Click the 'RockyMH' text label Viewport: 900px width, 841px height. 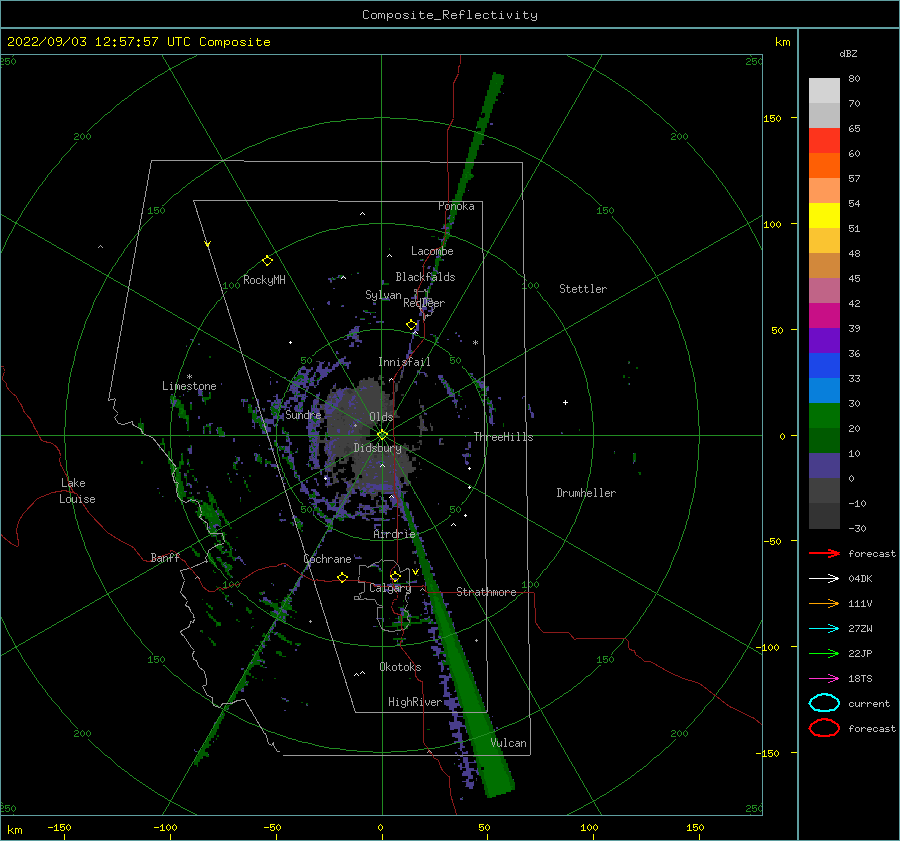(264, 280)
